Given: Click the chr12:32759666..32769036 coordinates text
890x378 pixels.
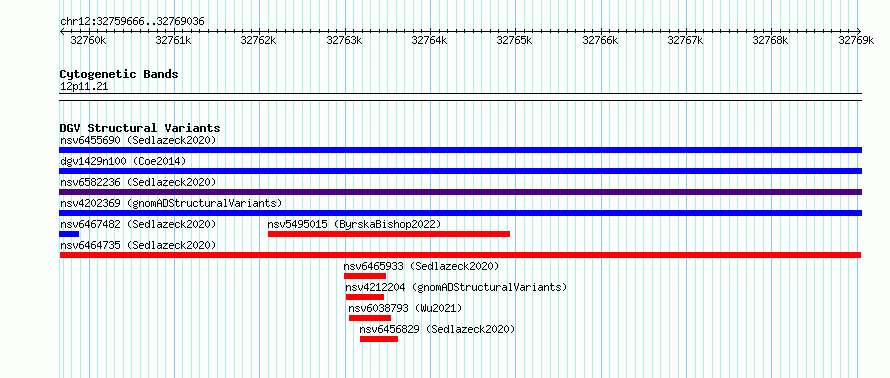Looking at the screenshot, I should coord(132,21).
